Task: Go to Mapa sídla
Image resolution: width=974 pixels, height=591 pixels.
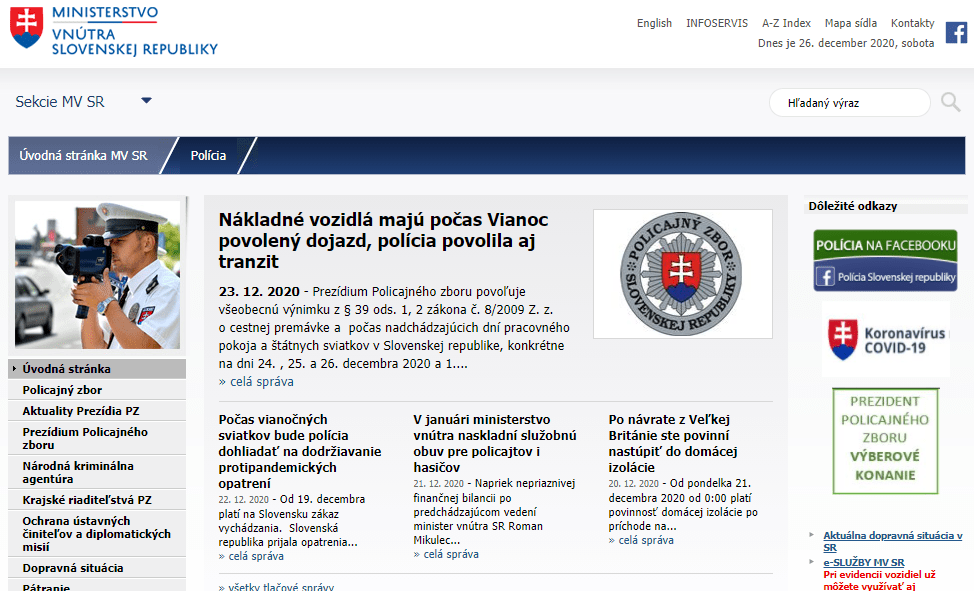Action: coord(850,23)
